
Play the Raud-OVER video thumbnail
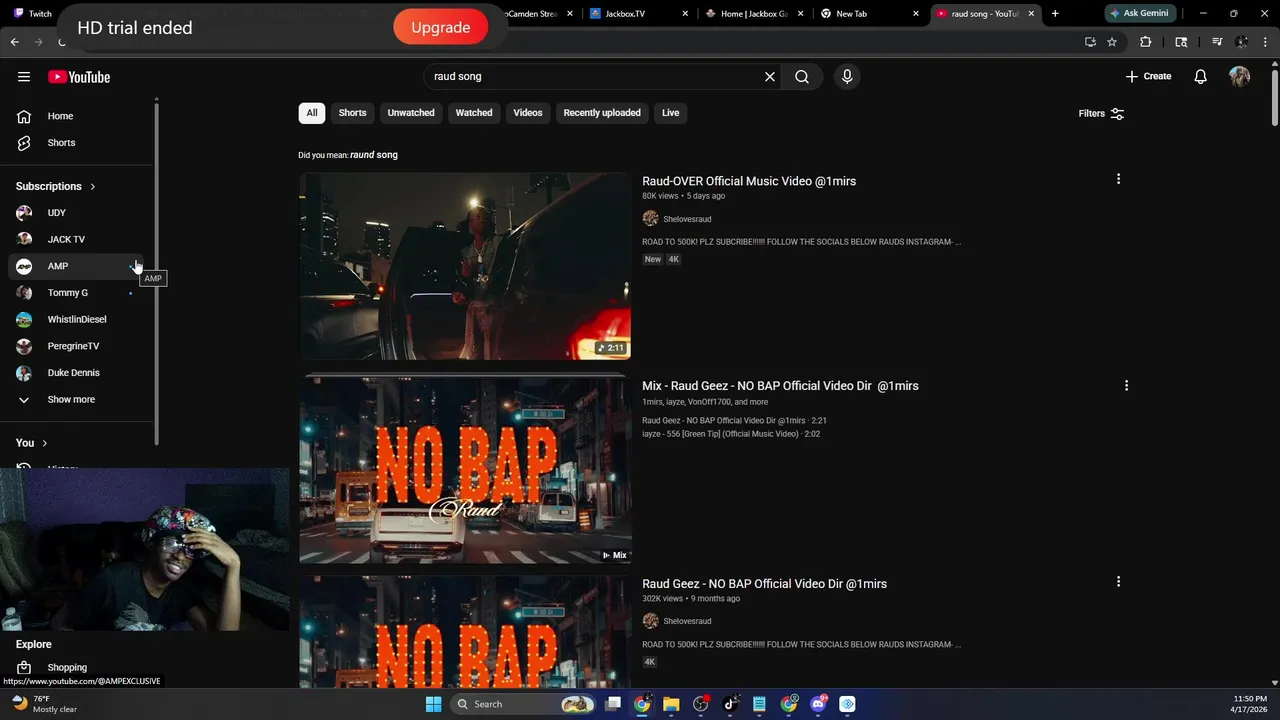(x=465, y=266)
